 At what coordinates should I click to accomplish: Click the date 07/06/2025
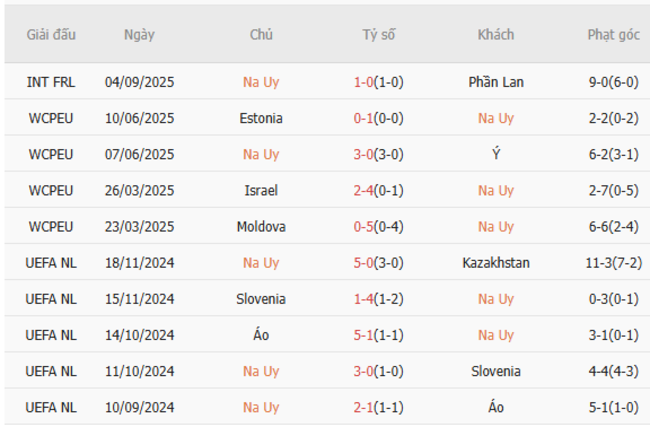(139, 154)
